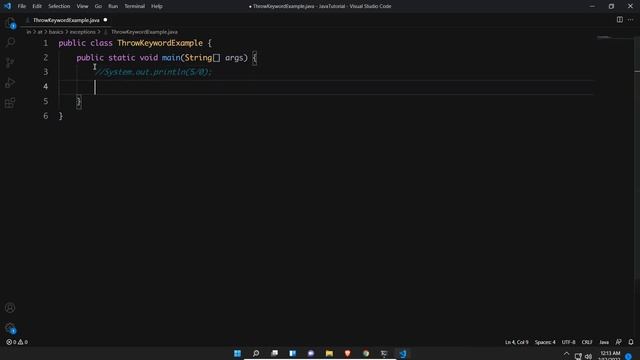
Task: Open the Manage gear icon
Action: [10, 327]
